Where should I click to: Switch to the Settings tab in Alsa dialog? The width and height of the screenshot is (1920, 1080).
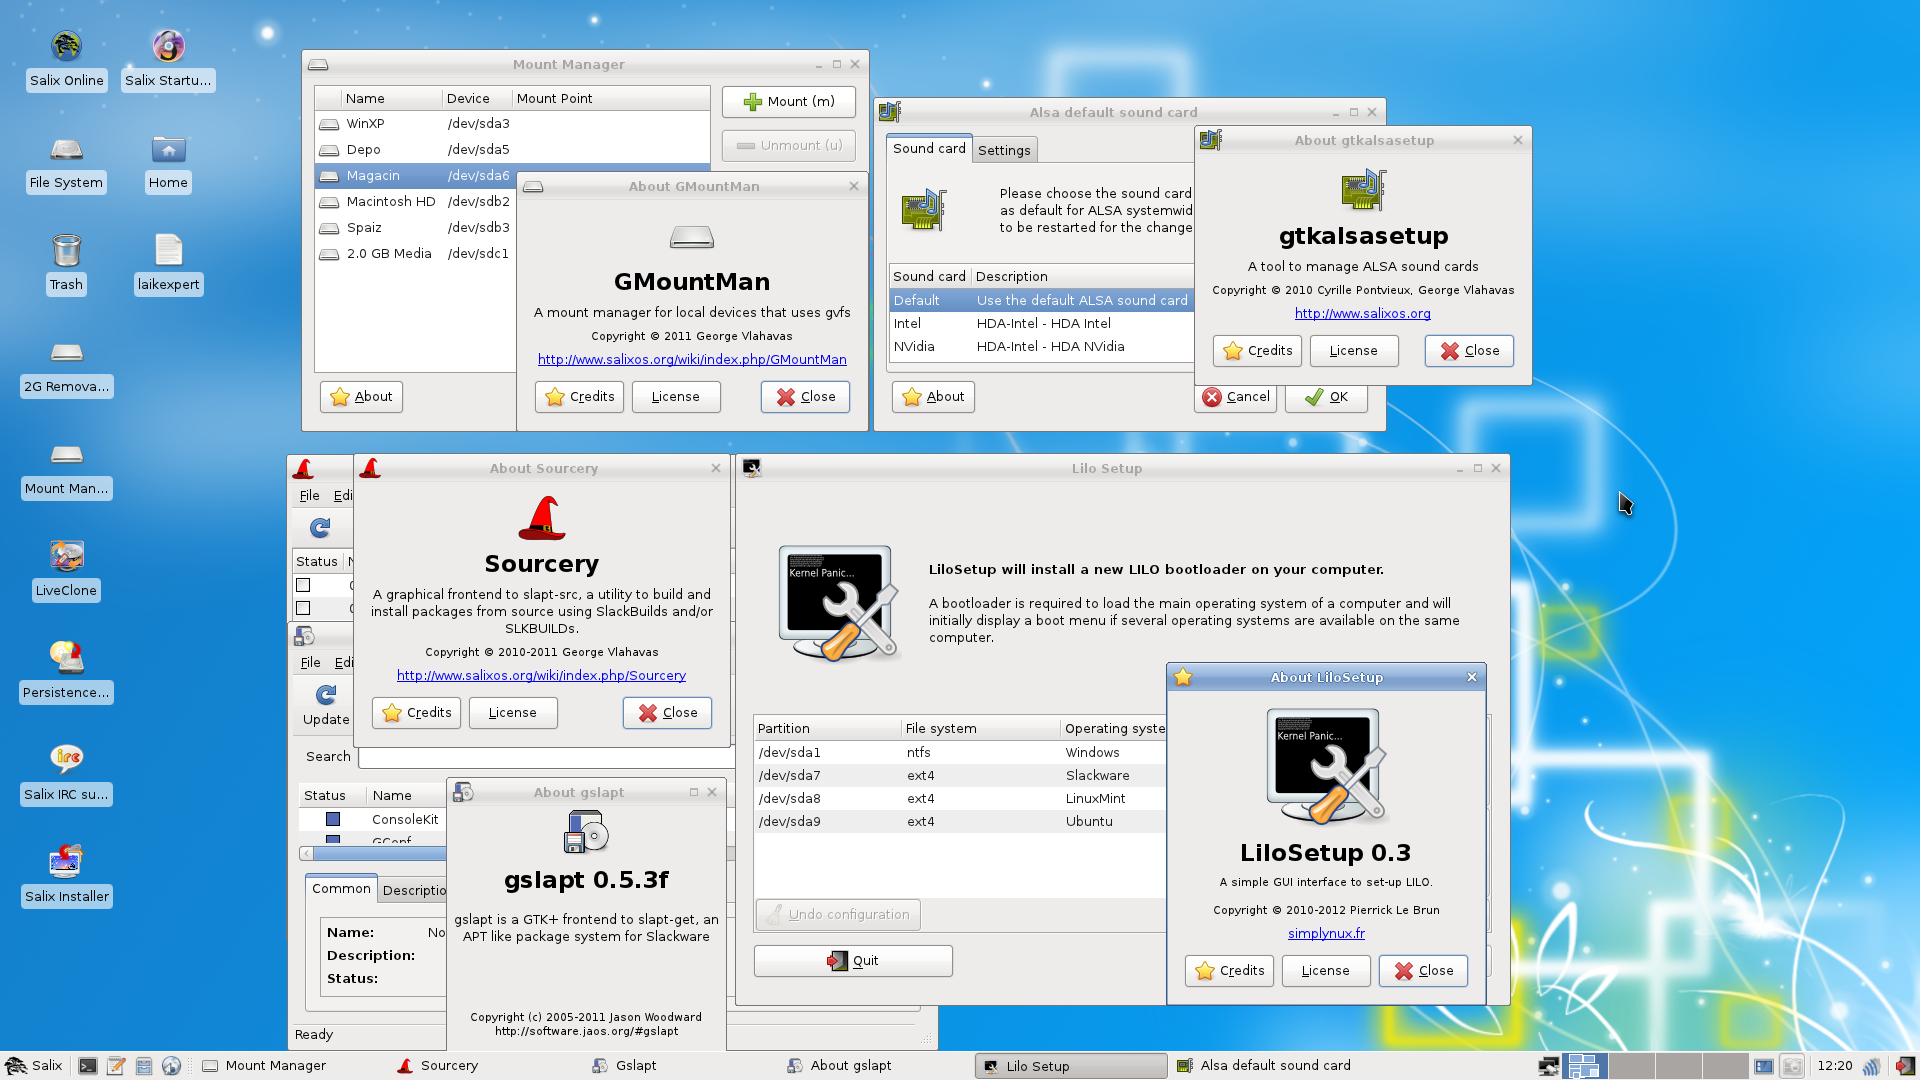coord(1004,150)
